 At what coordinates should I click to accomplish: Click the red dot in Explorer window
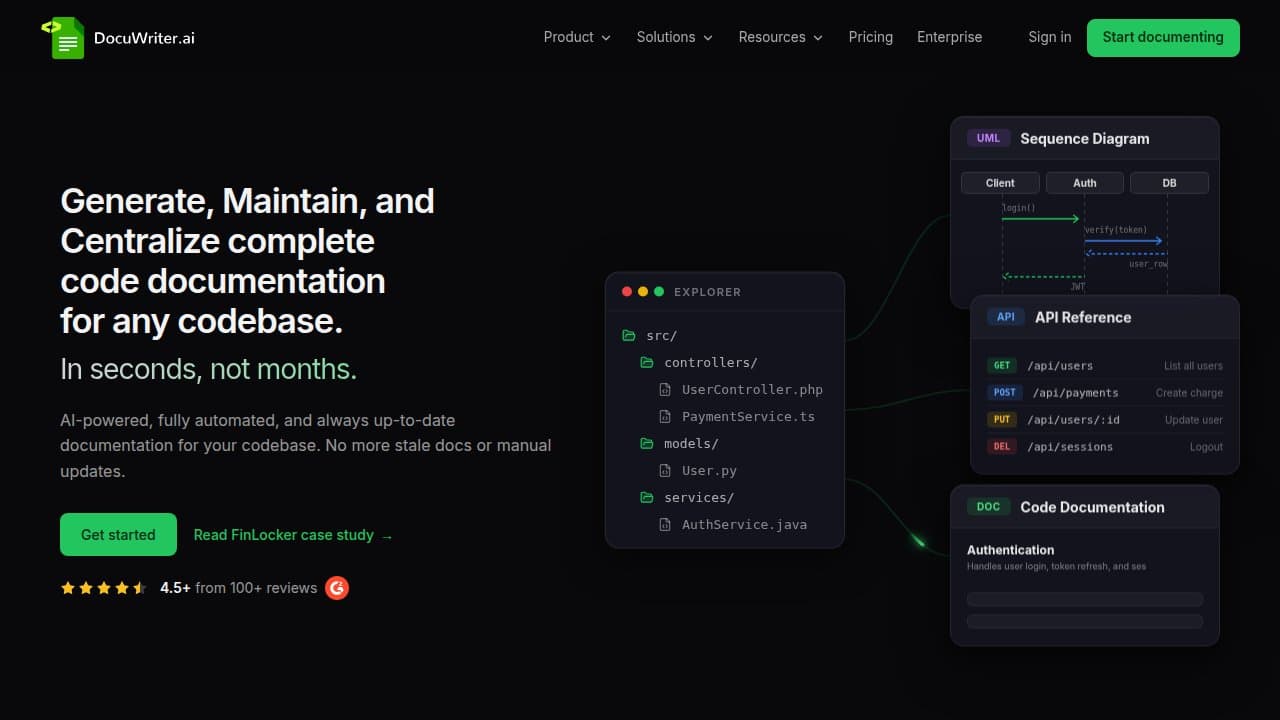pos(627,292)
